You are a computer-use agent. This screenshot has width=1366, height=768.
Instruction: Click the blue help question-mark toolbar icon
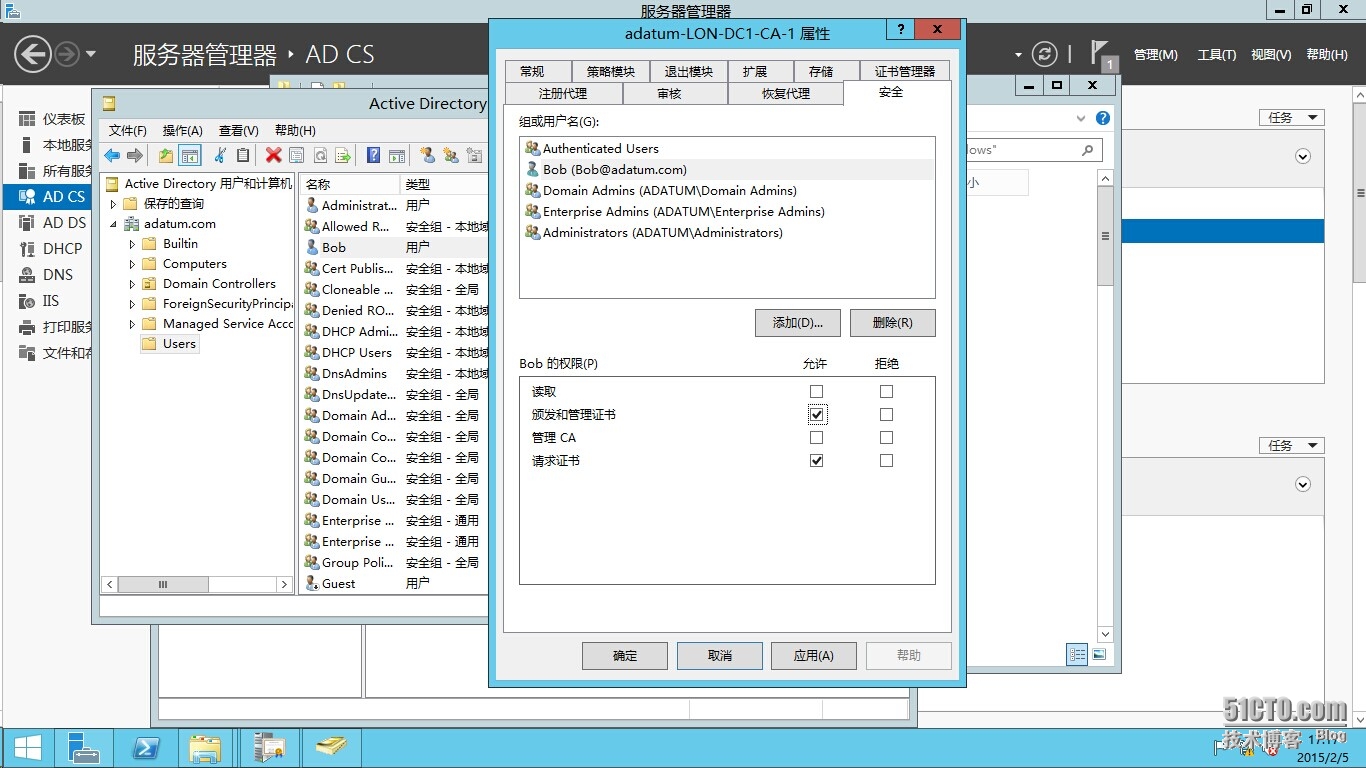[x=373, y=155]
